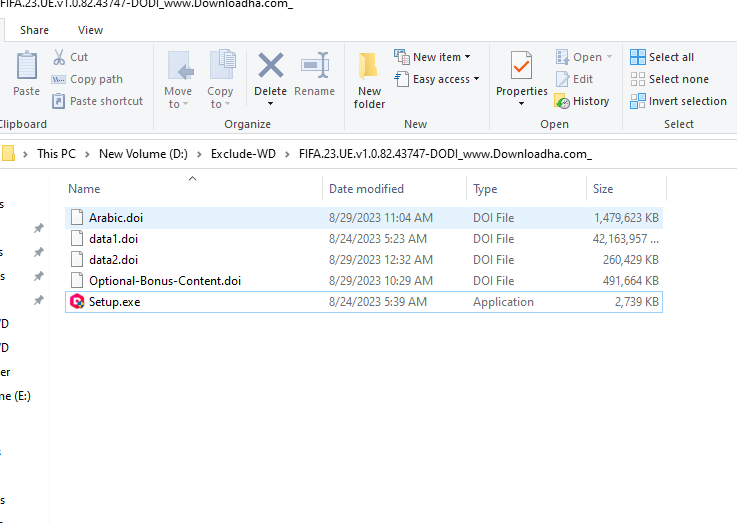Go to New Volume (D:) in breadcrumb
The width and height of the screenshot is (737, 524).
(x=143, y=154)
